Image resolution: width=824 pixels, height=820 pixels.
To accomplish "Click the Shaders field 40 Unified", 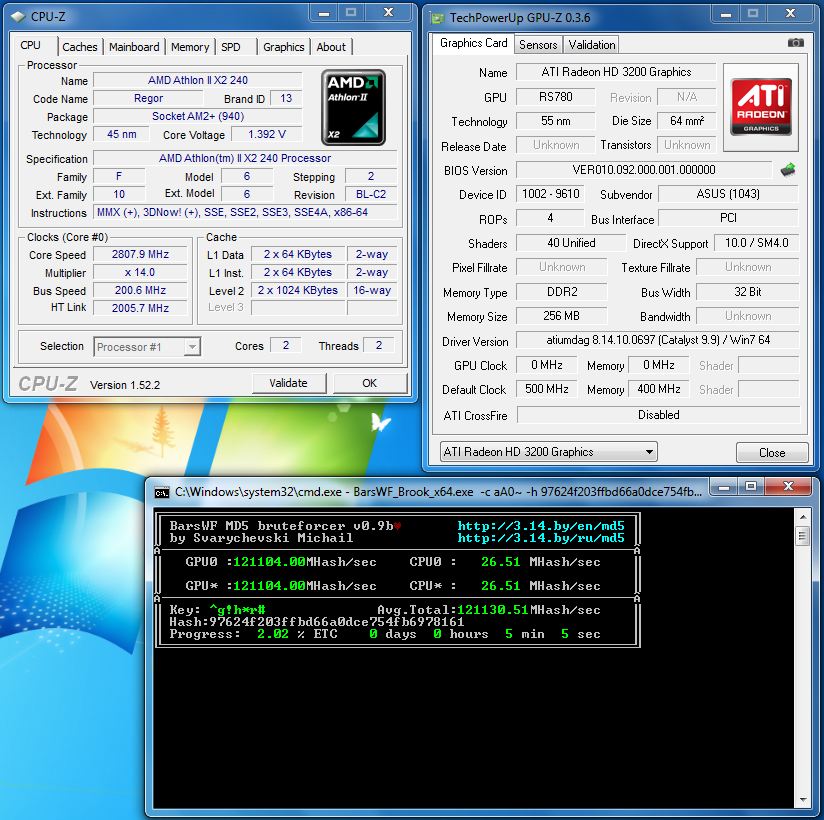I will [571, 243].
